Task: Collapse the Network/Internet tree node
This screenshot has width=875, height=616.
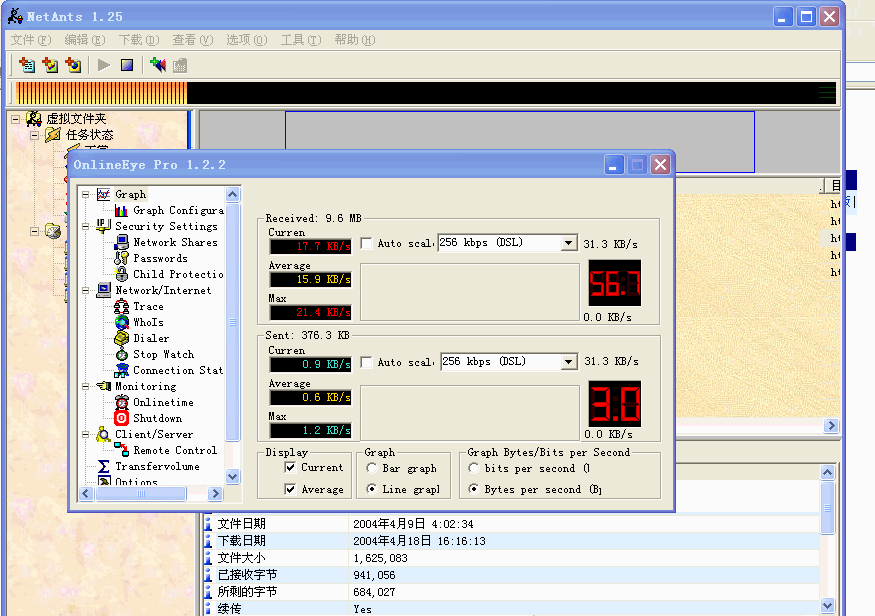Action: pos(85,290)
